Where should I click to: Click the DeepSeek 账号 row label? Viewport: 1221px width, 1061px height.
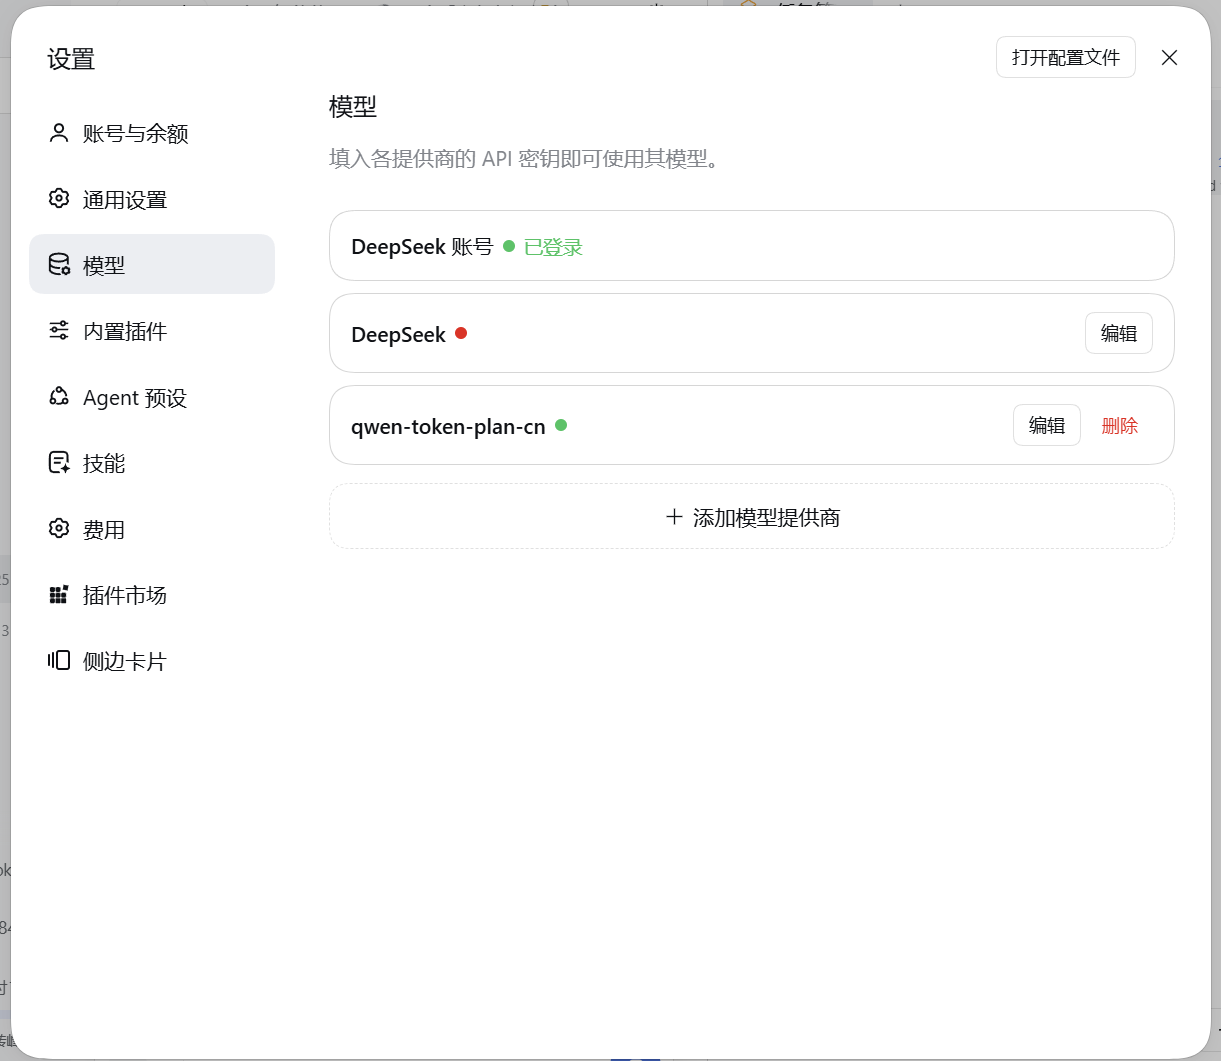click(x=422, y=247)
